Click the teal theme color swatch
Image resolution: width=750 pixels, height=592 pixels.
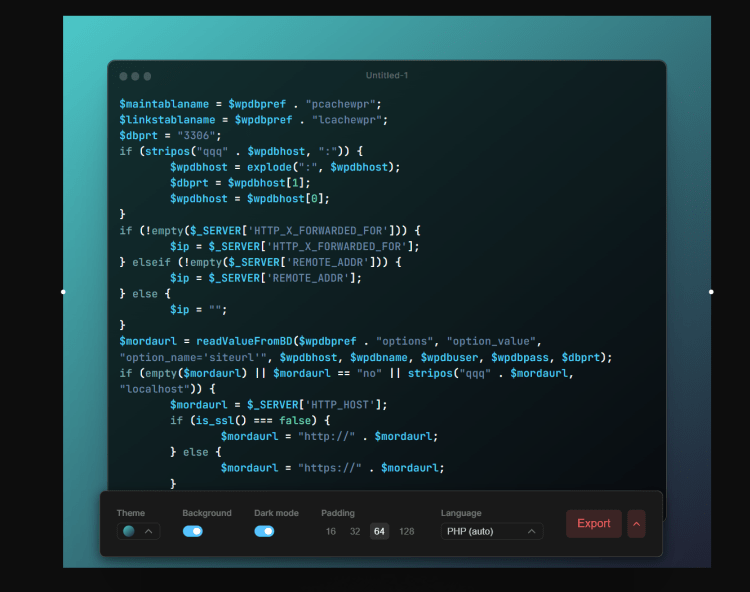tap(129, 531)
